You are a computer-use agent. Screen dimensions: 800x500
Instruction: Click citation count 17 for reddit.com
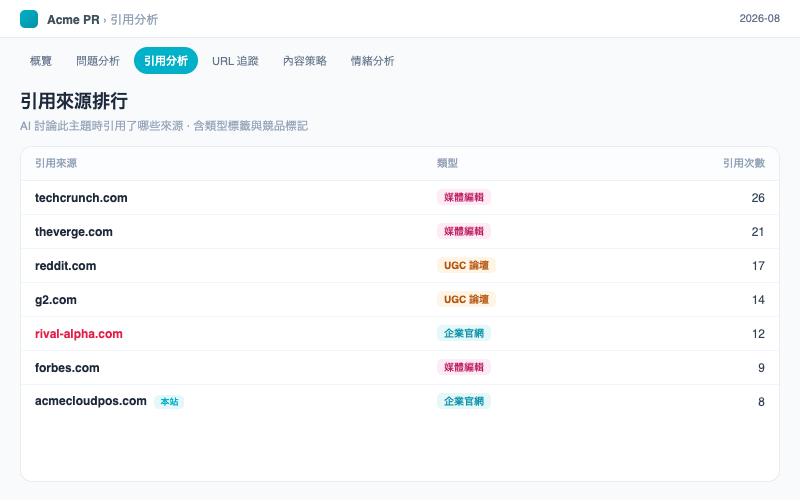click(758, 266)
